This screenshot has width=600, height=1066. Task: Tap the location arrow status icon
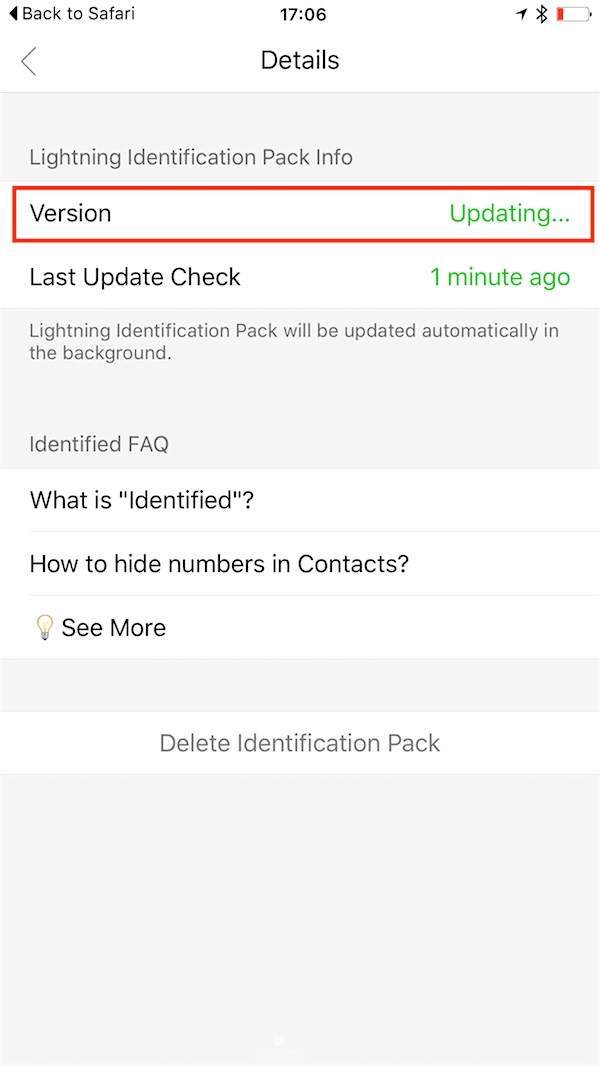[521, 14]
